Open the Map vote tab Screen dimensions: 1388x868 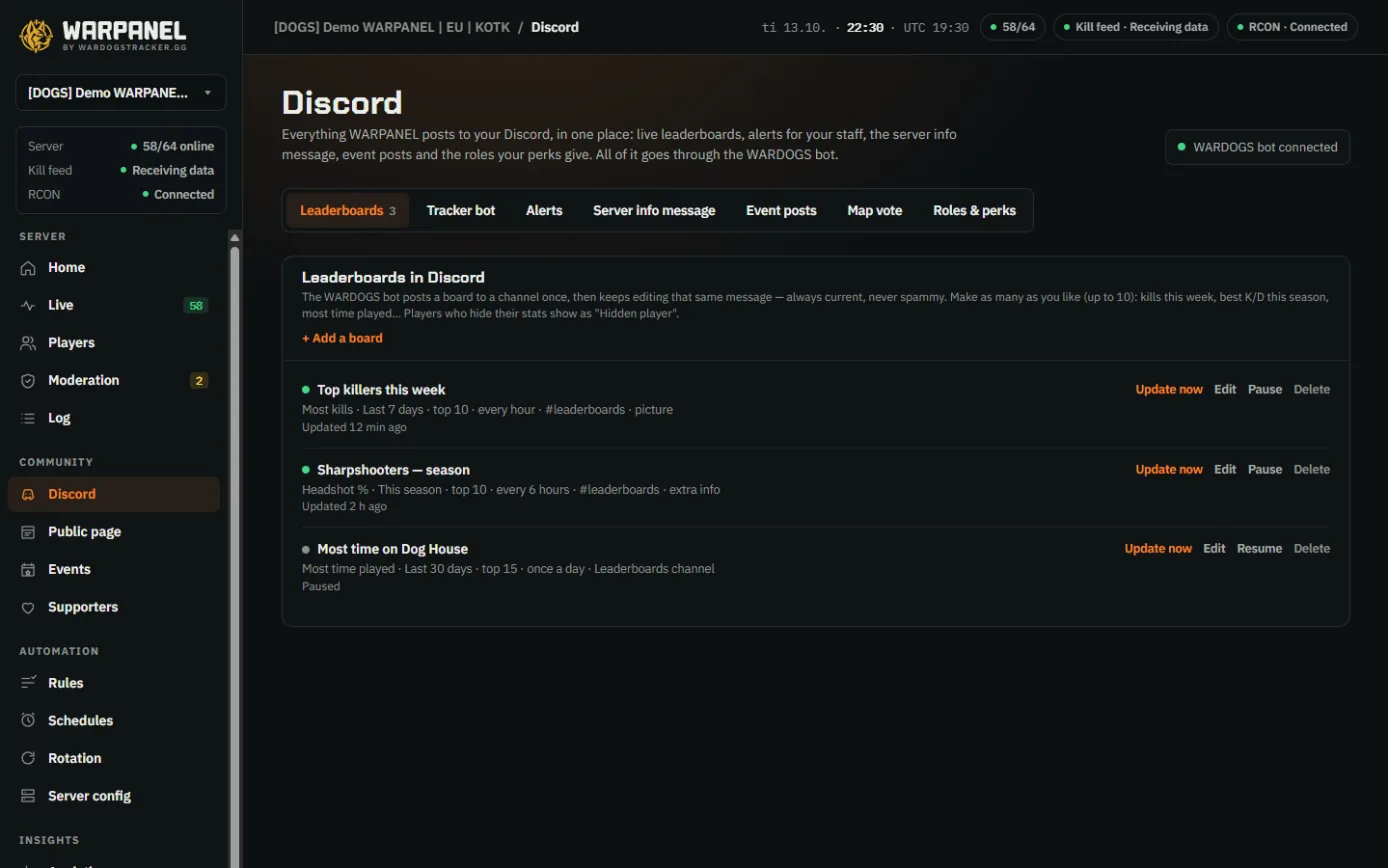pos(875,211)
